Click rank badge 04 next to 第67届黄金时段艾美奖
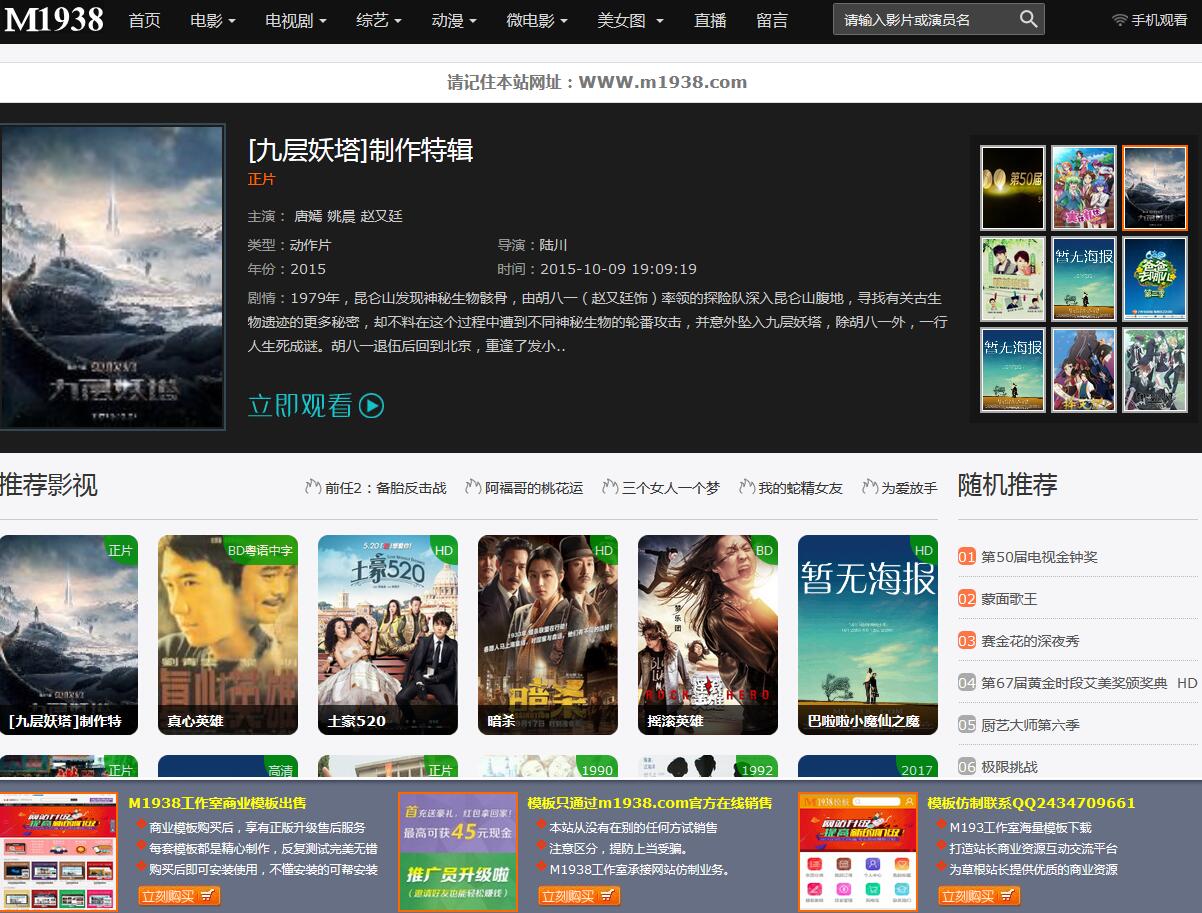 (967, 683)
